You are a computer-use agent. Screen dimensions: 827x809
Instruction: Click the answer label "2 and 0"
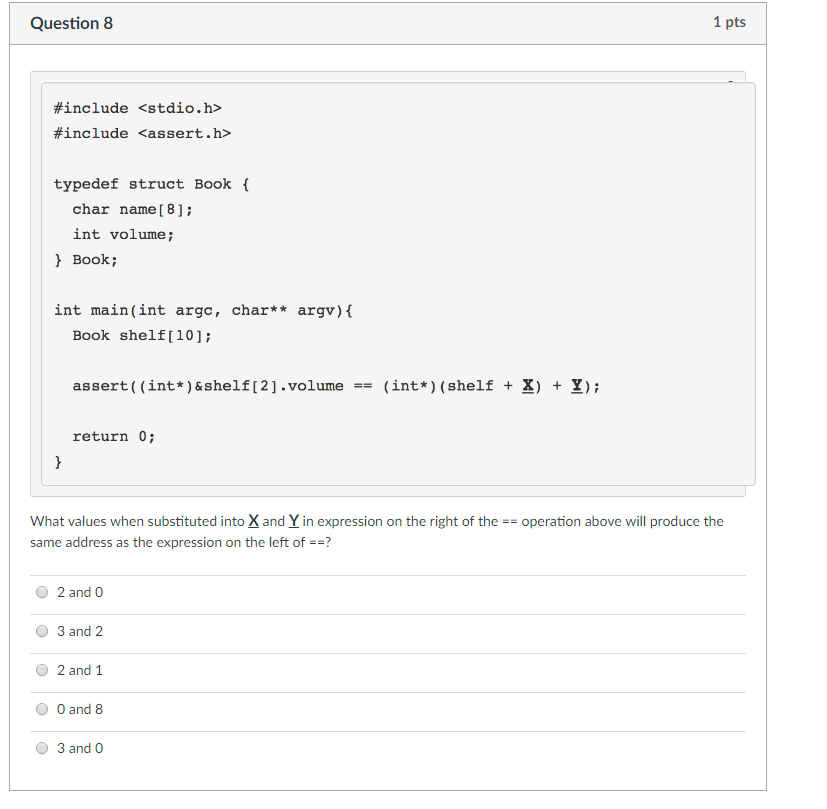80,592
